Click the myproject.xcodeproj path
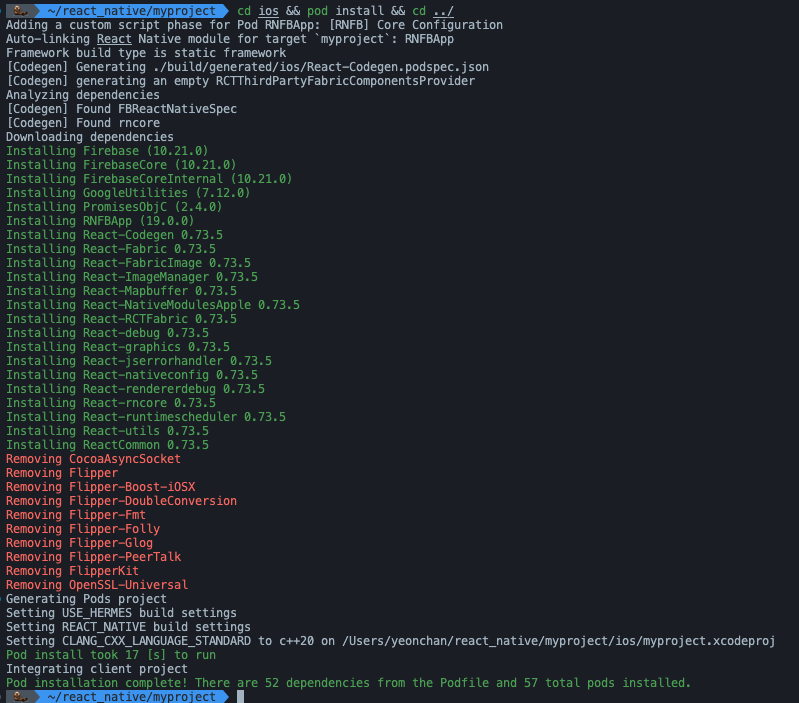This screenshot has height=703, width=799. [x=558, y=641]
